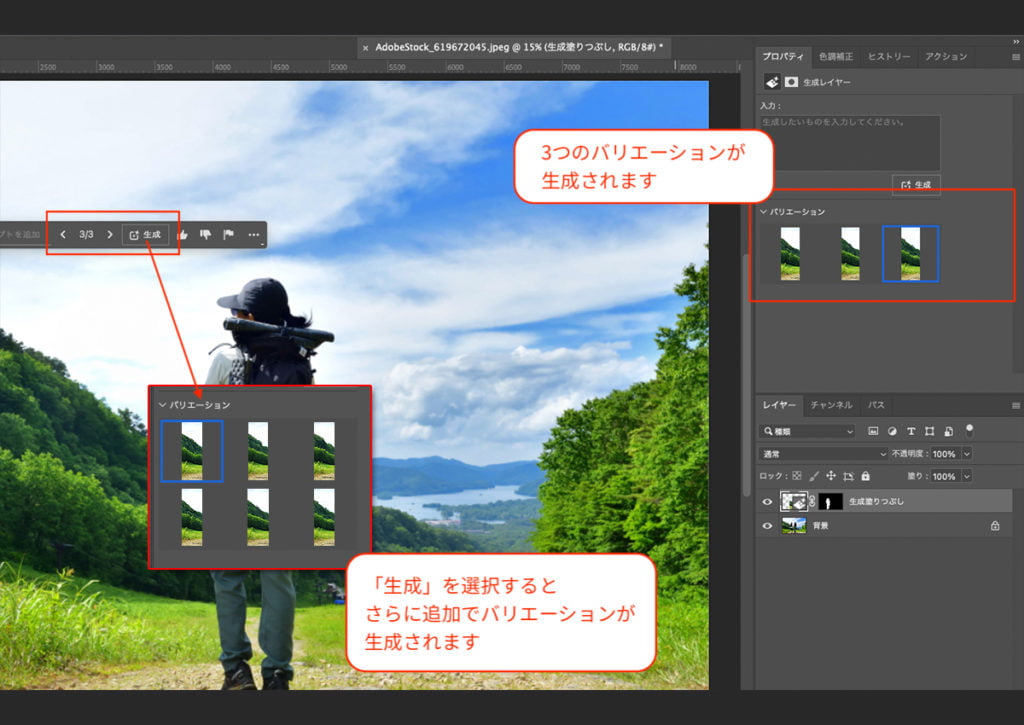Image resolution: width=1024 pixels, height=725 pixels.
Task: Toggle visibility of the 背景 layer
Action: point(768,525)
